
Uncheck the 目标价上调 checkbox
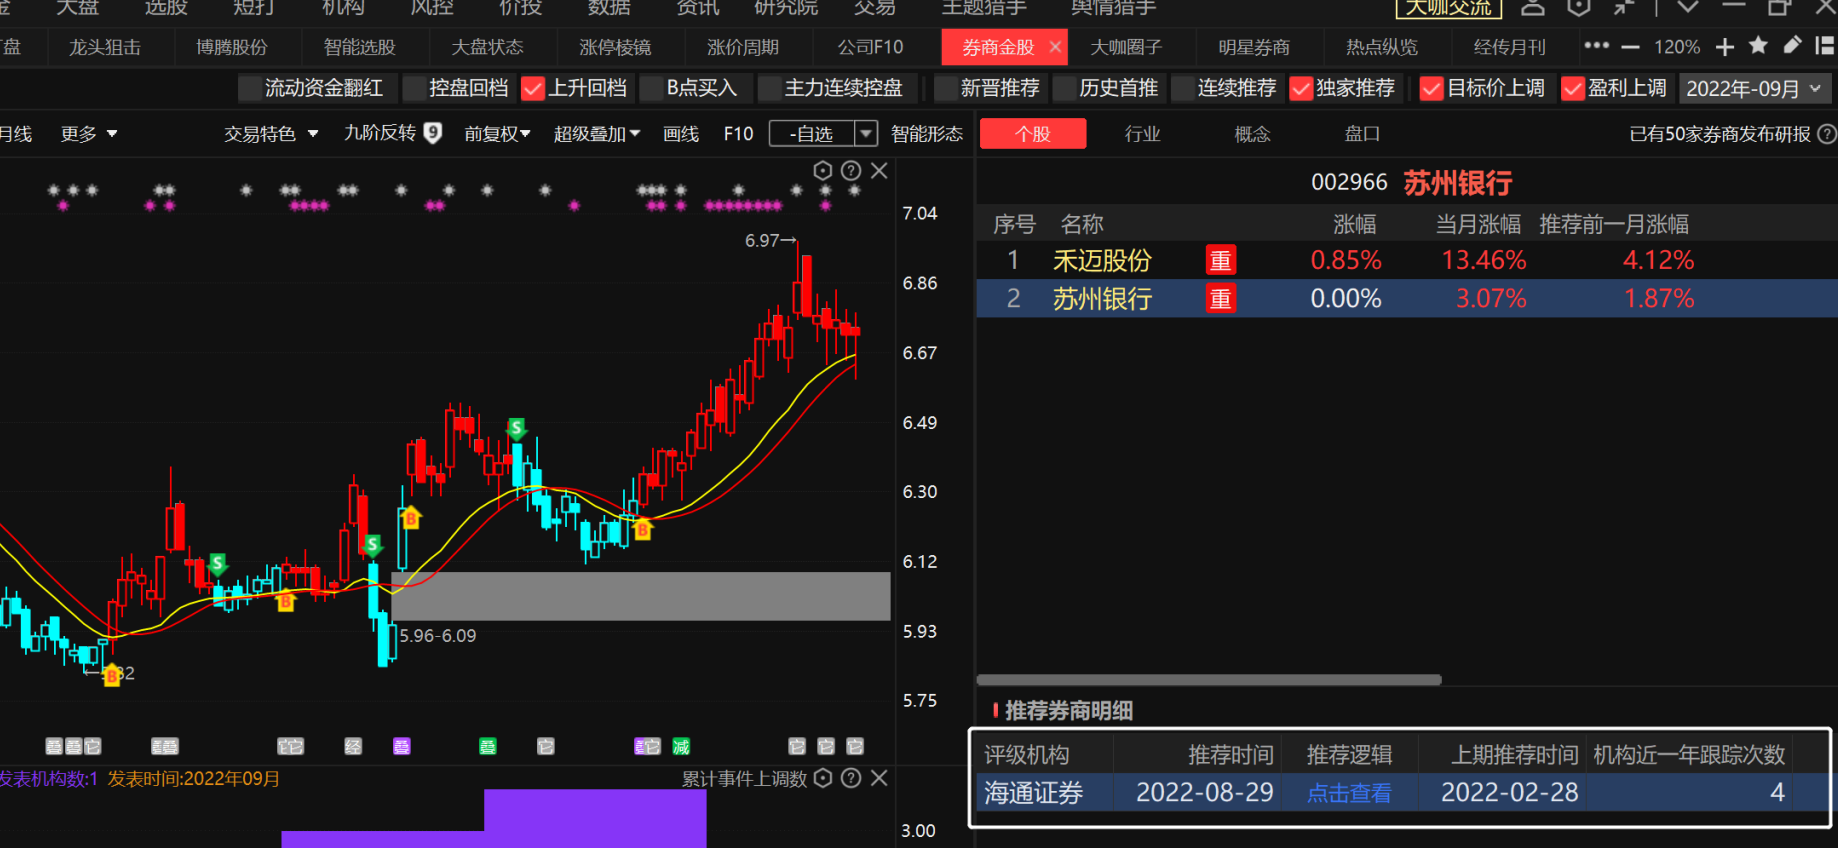(1432, 89)
